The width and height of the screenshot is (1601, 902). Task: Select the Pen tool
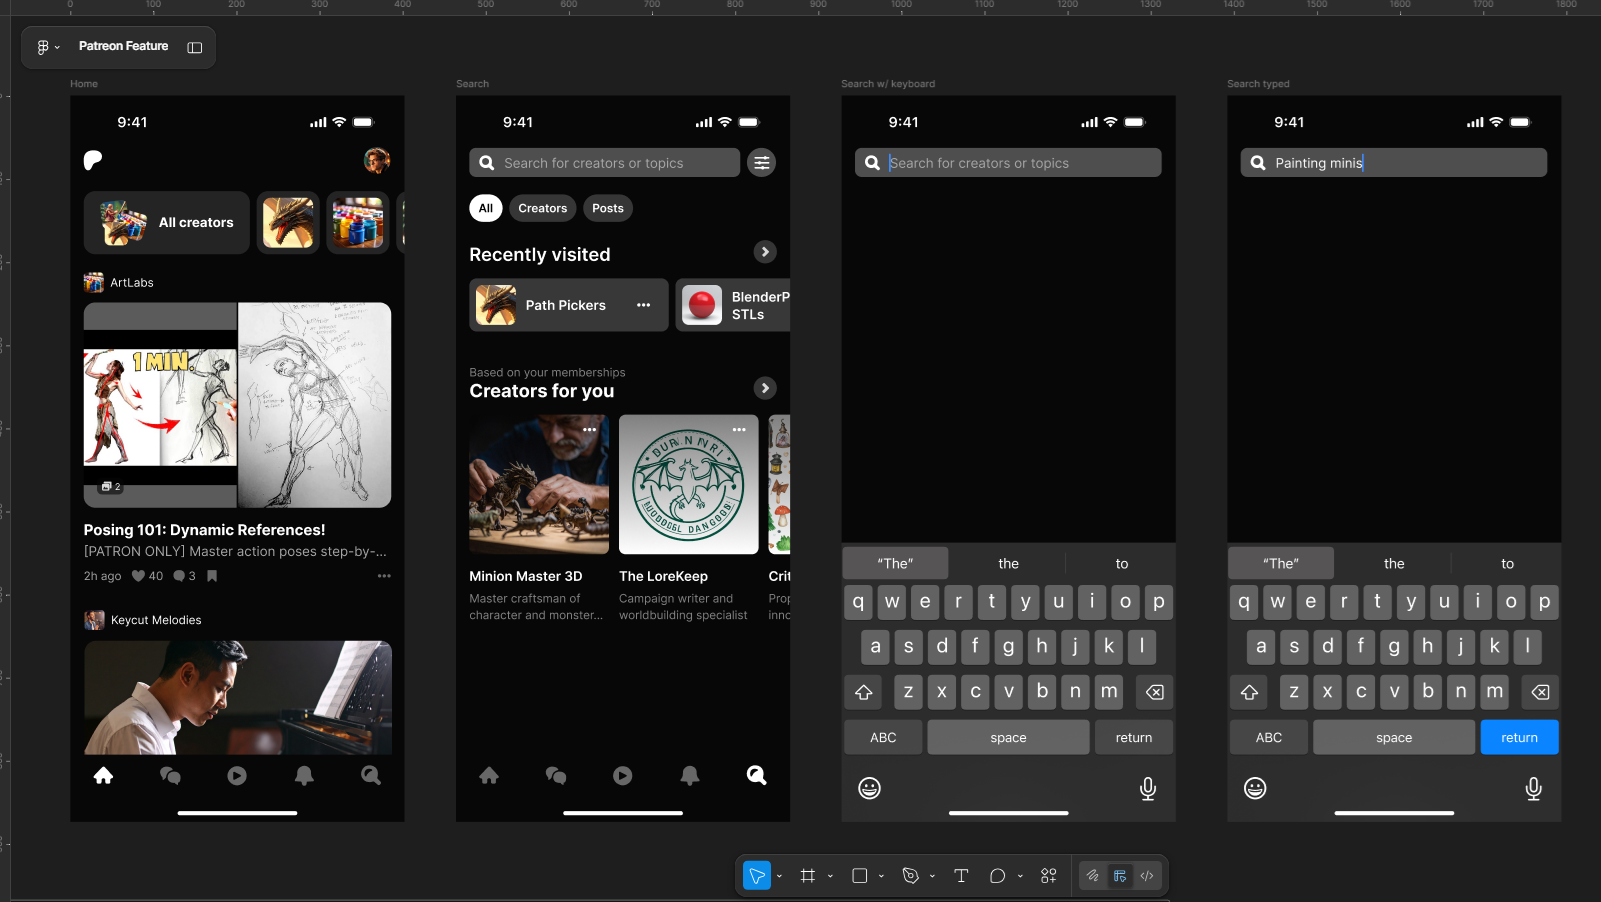(x=911, y=875)
